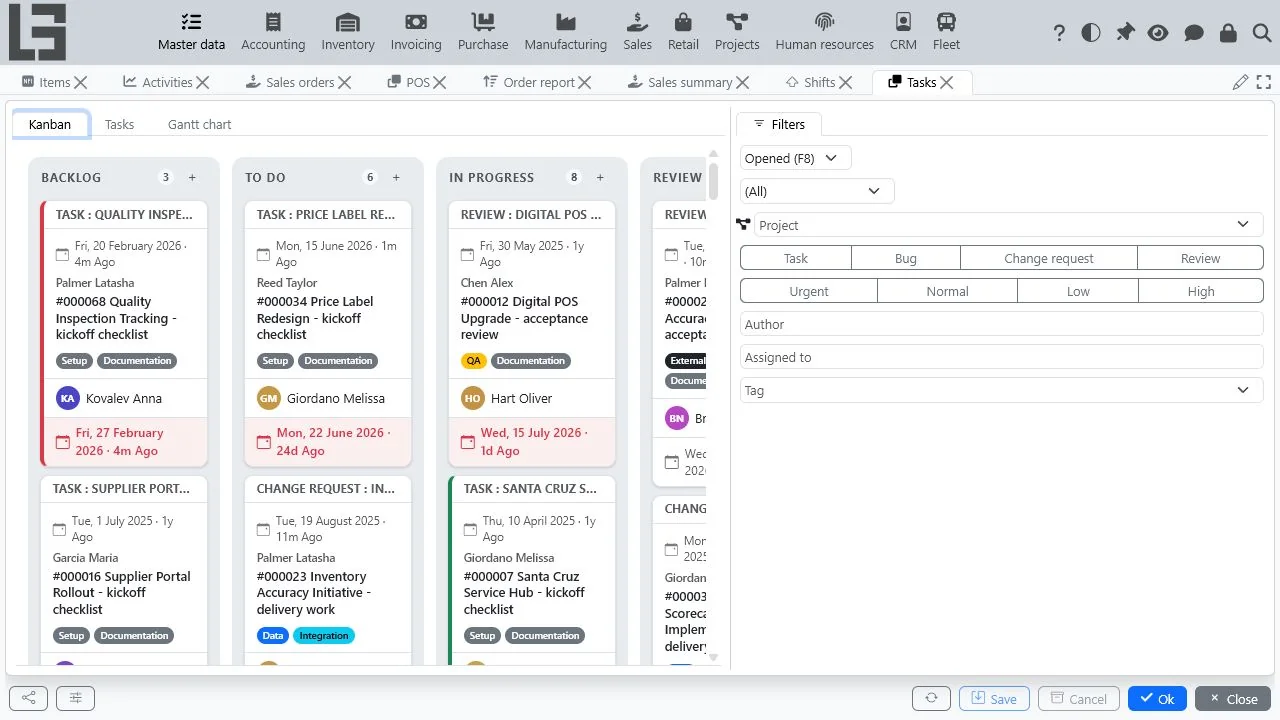
Task: Open the Projects module
Action: pyautogui.click(x=737, y=32)
